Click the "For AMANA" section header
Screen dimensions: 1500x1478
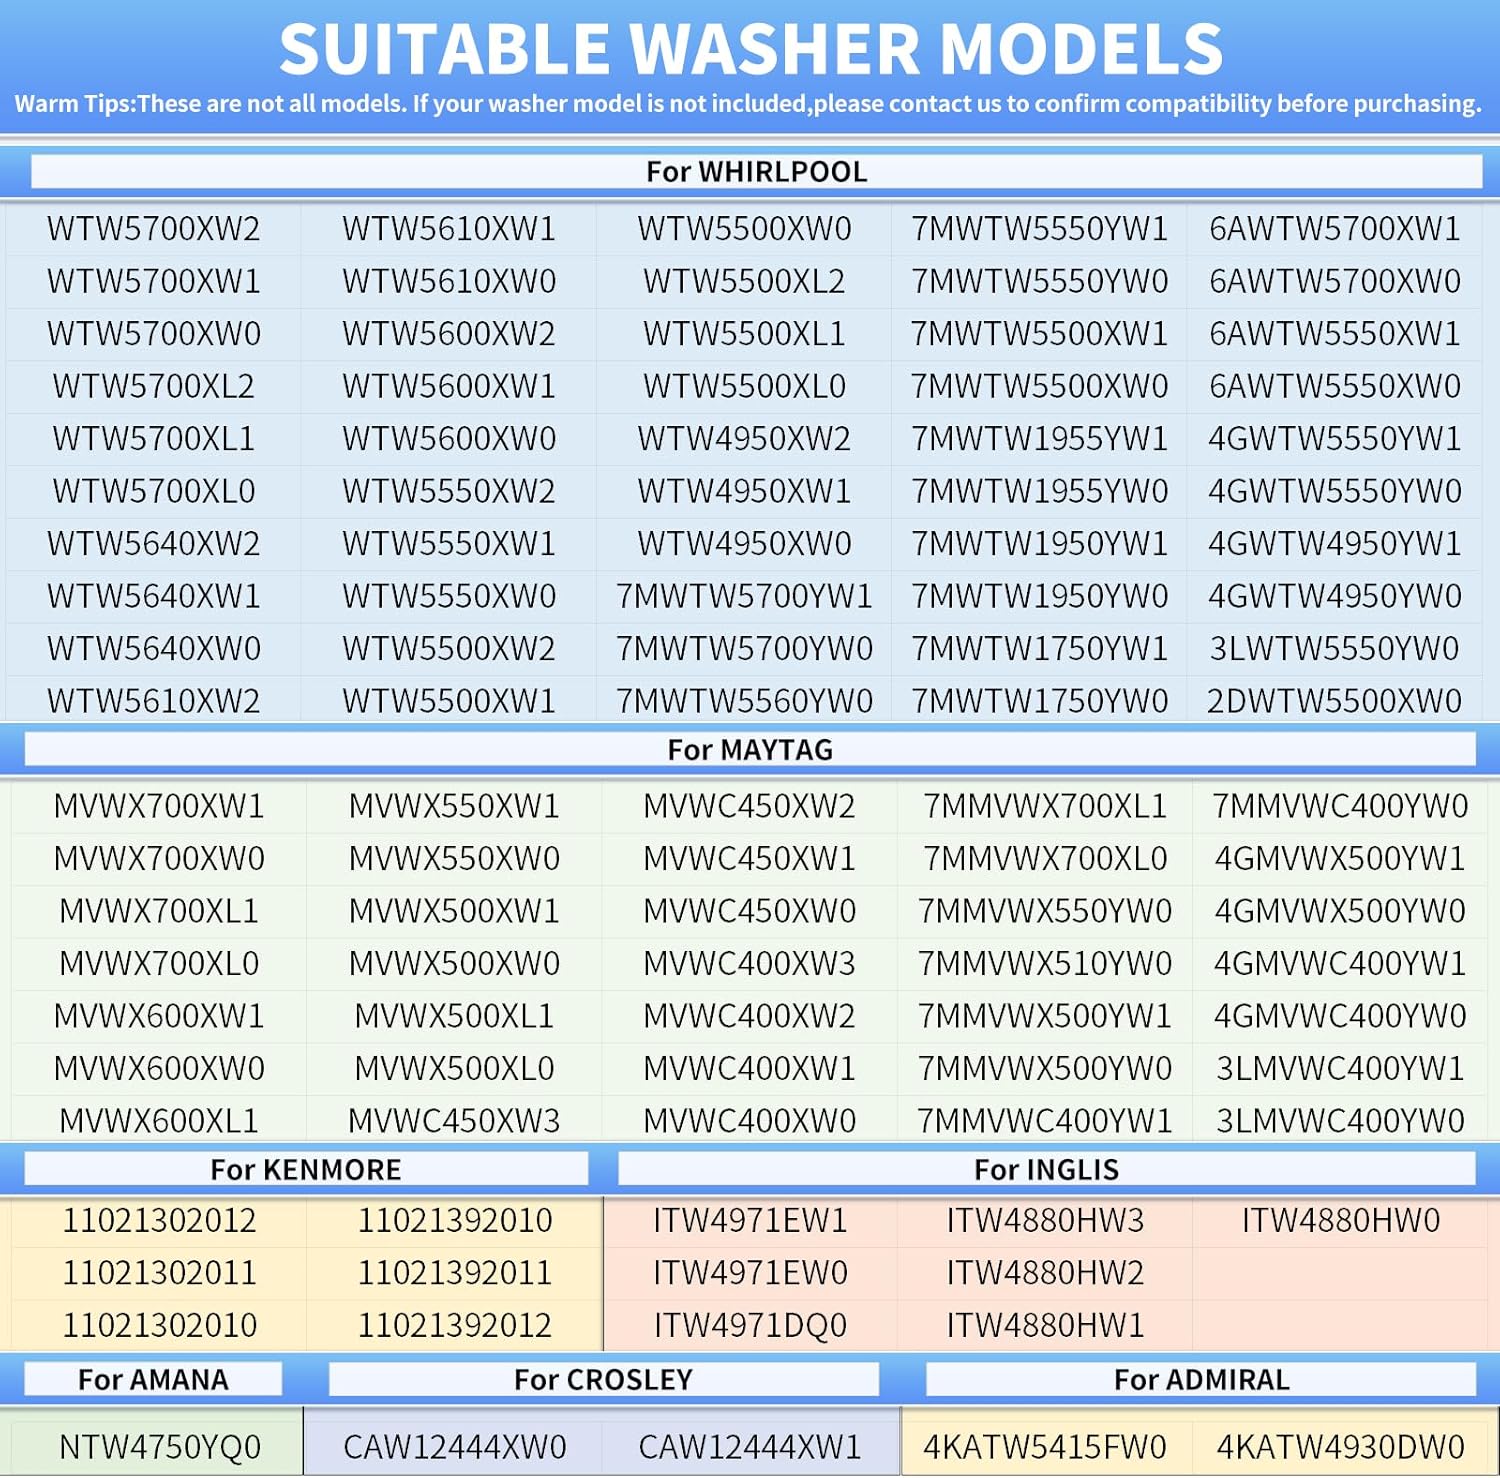pos(153,1380)
